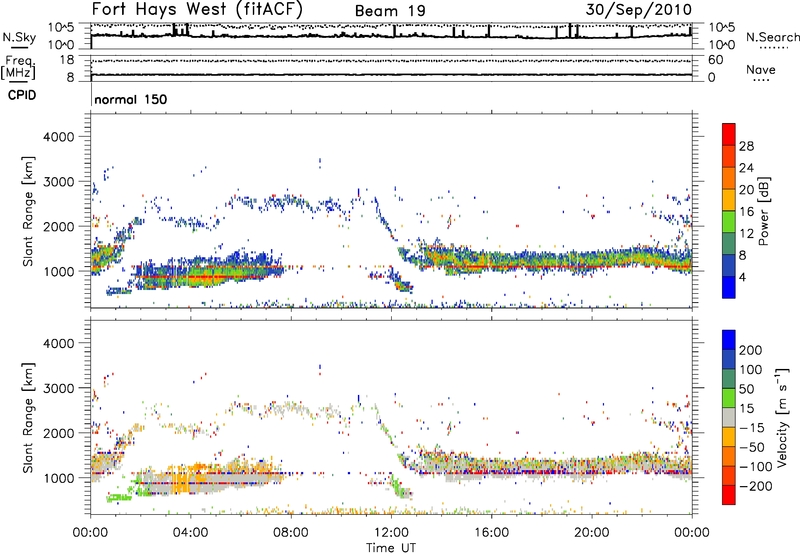The width and height of the screenshot is (800, 554).
Task: Click the 'N.Search' legend label
Action: point(772,37)
